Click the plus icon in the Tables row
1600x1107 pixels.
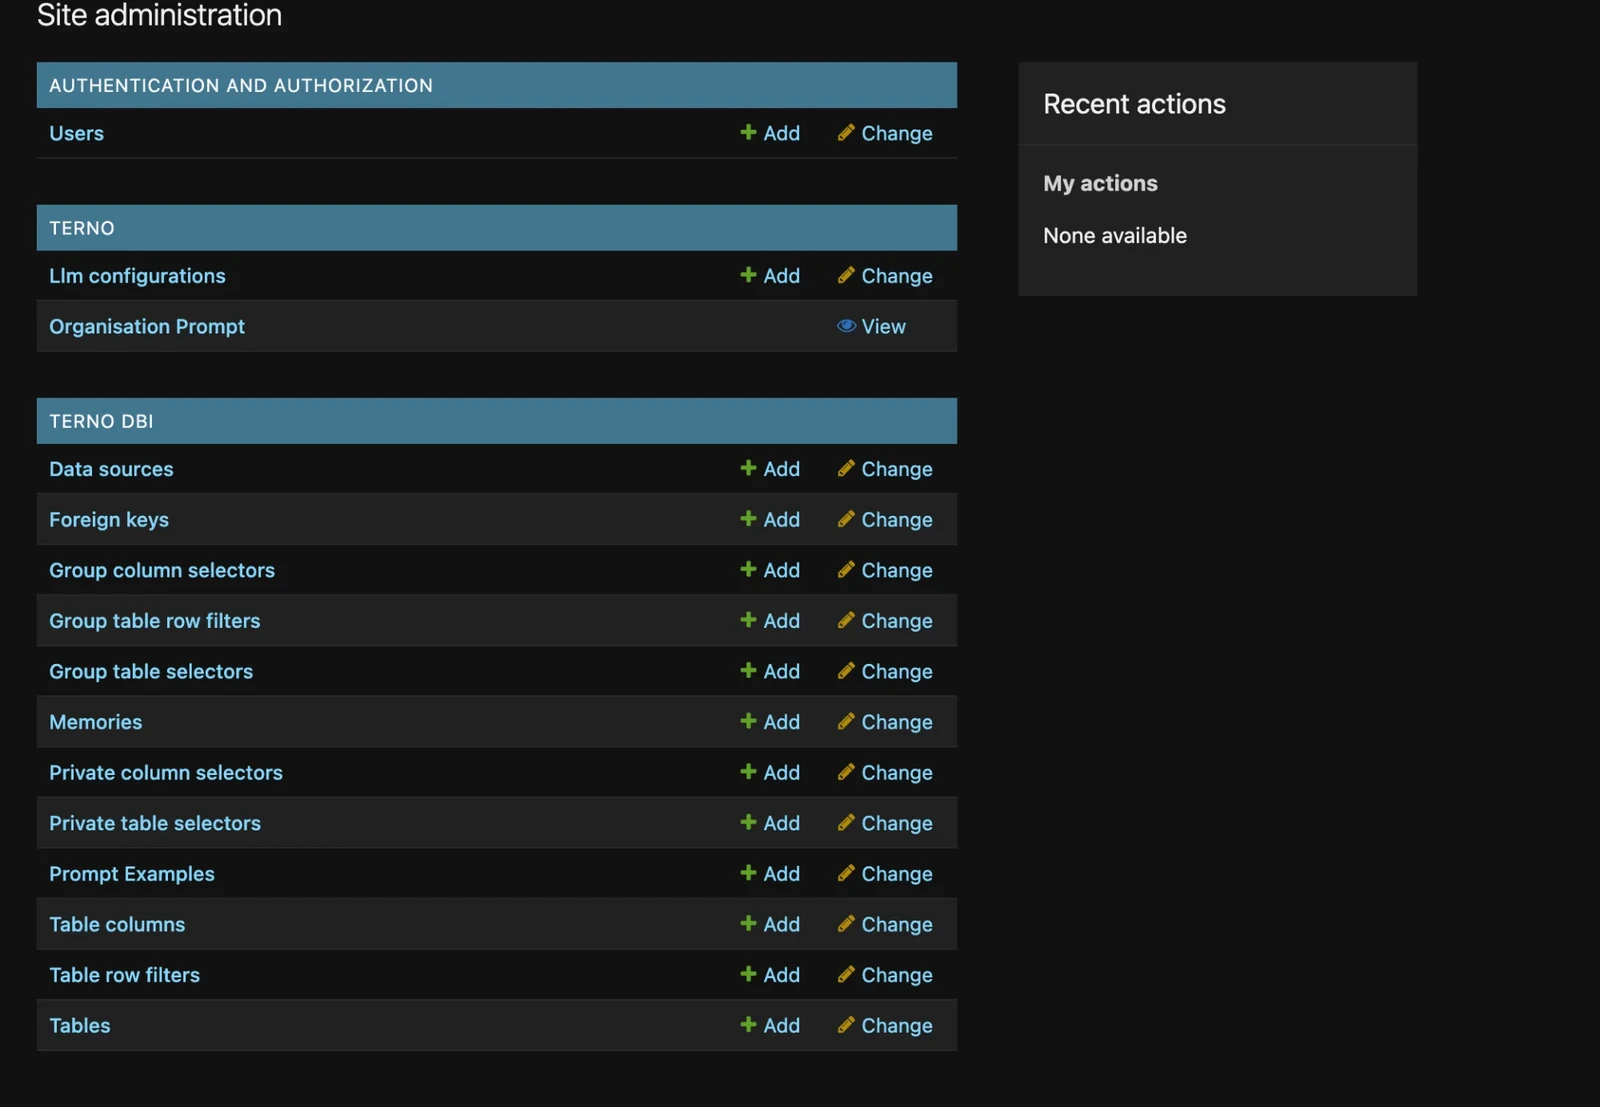coord(748,1023)
